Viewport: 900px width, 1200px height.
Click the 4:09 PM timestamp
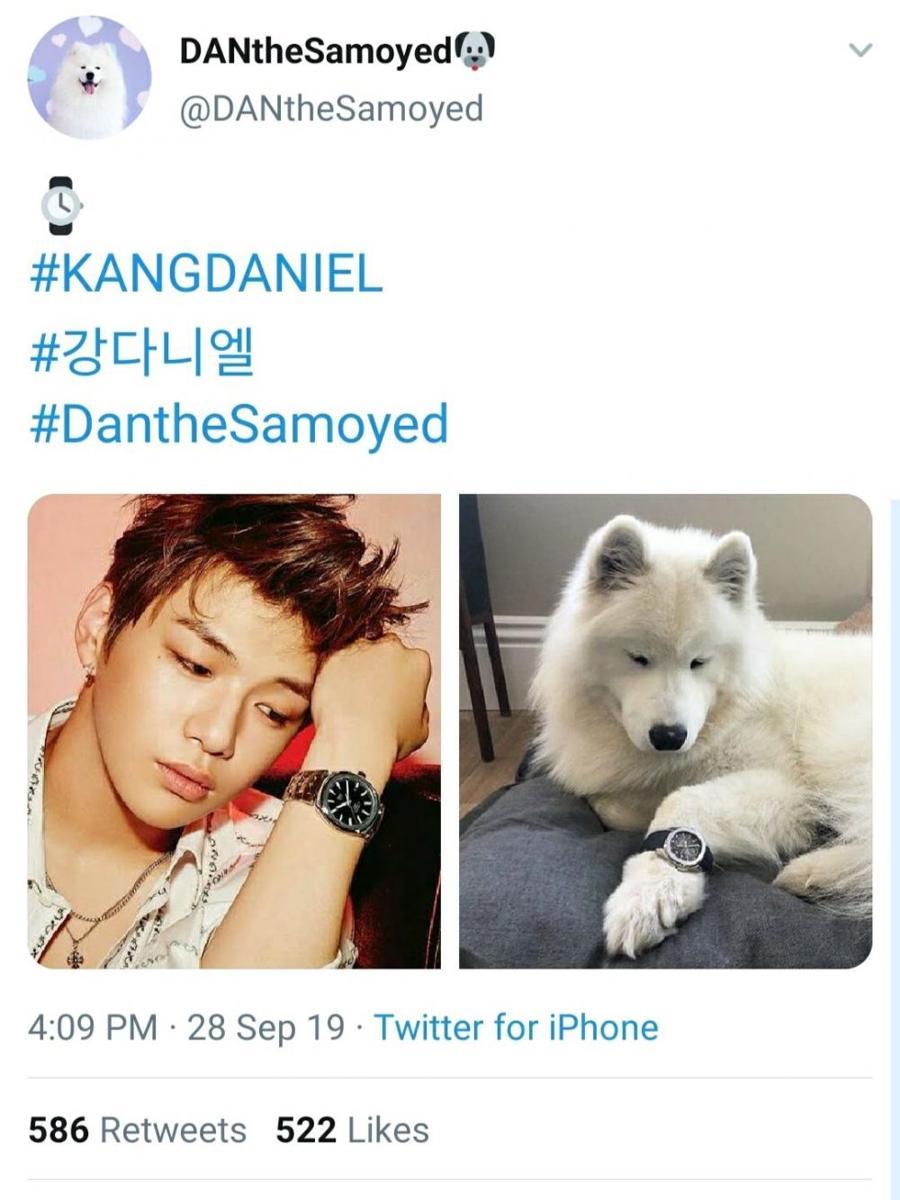pyautogui.click(x=93, y=1028)
